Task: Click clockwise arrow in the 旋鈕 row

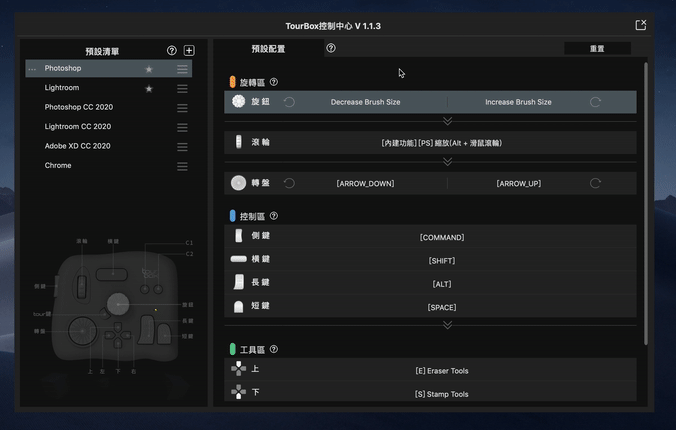Action: tap(595, 102)
